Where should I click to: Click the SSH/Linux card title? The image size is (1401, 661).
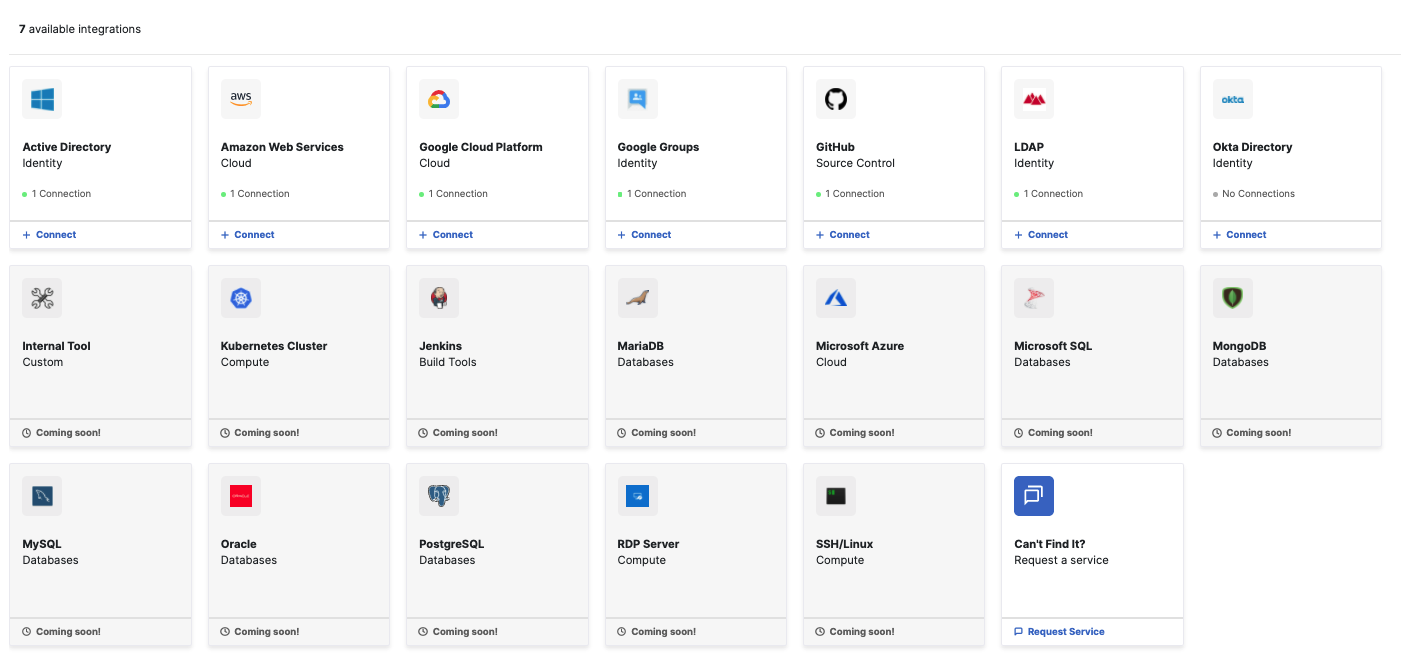[x=845, y=544]
